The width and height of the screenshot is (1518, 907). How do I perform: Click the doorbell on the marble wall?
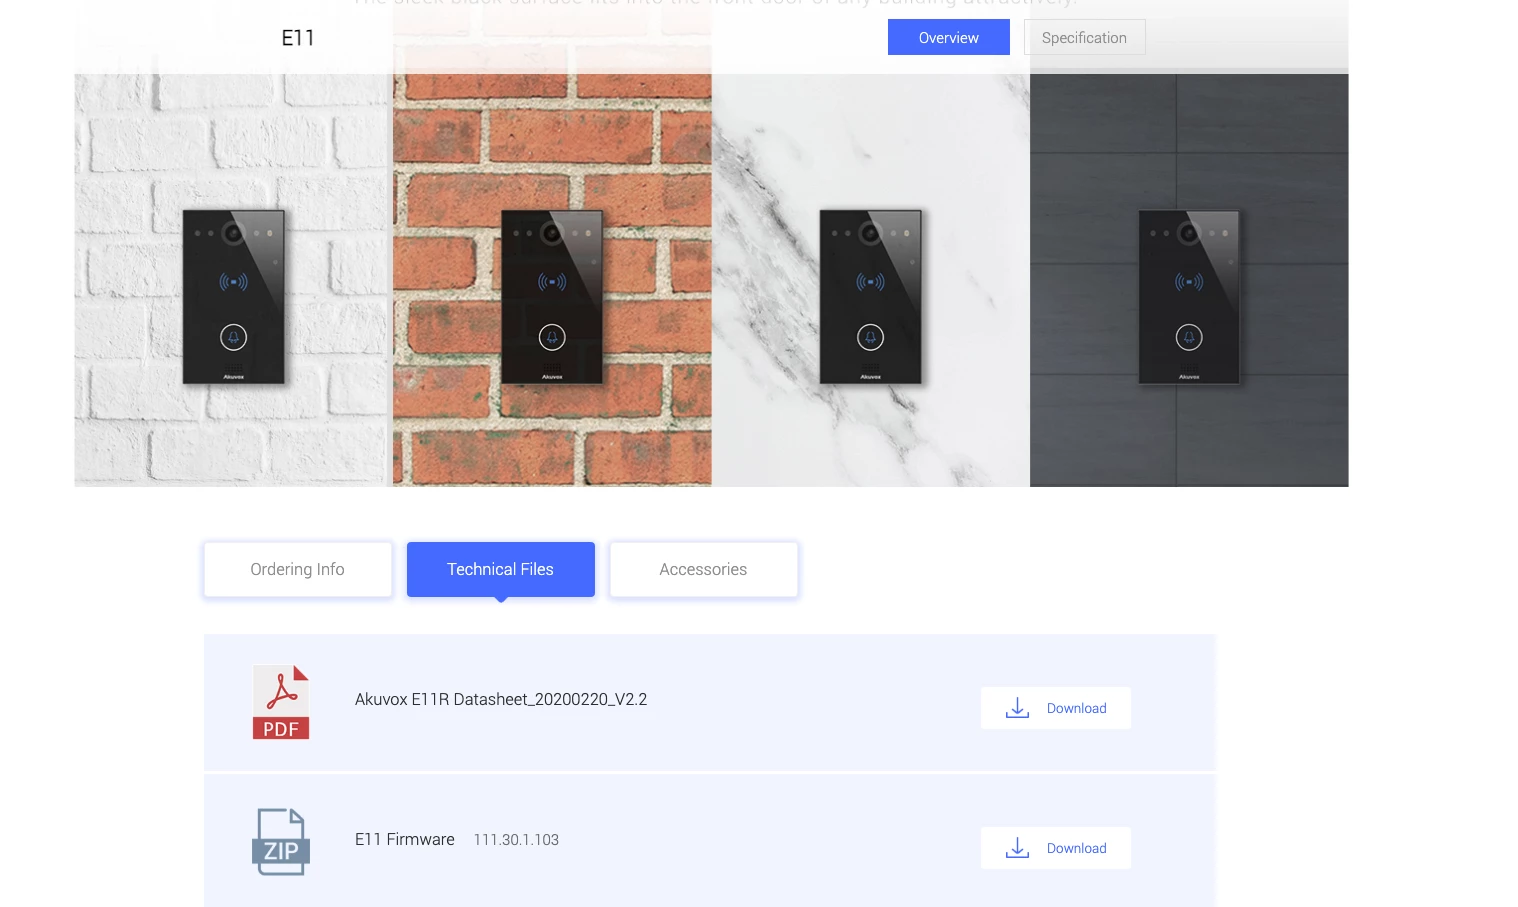coord(870,297)
